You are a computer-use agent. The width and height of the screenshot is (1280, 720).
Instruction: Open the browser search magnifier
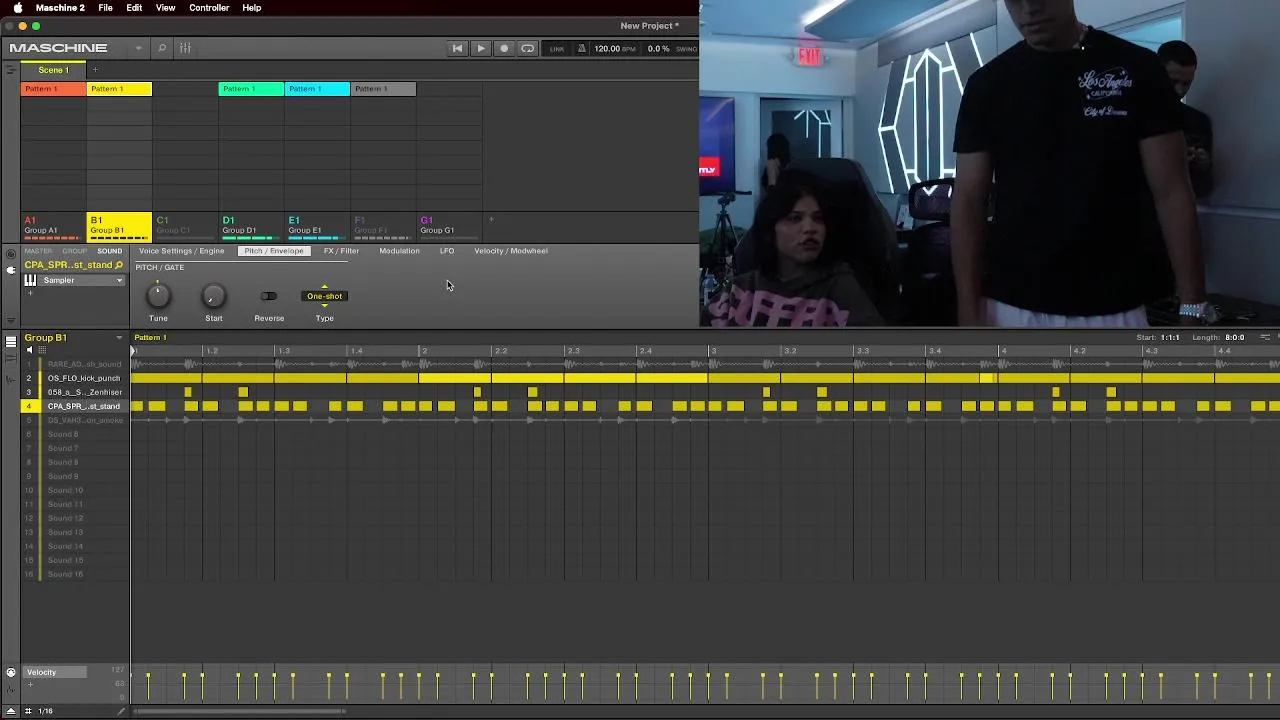161,48
